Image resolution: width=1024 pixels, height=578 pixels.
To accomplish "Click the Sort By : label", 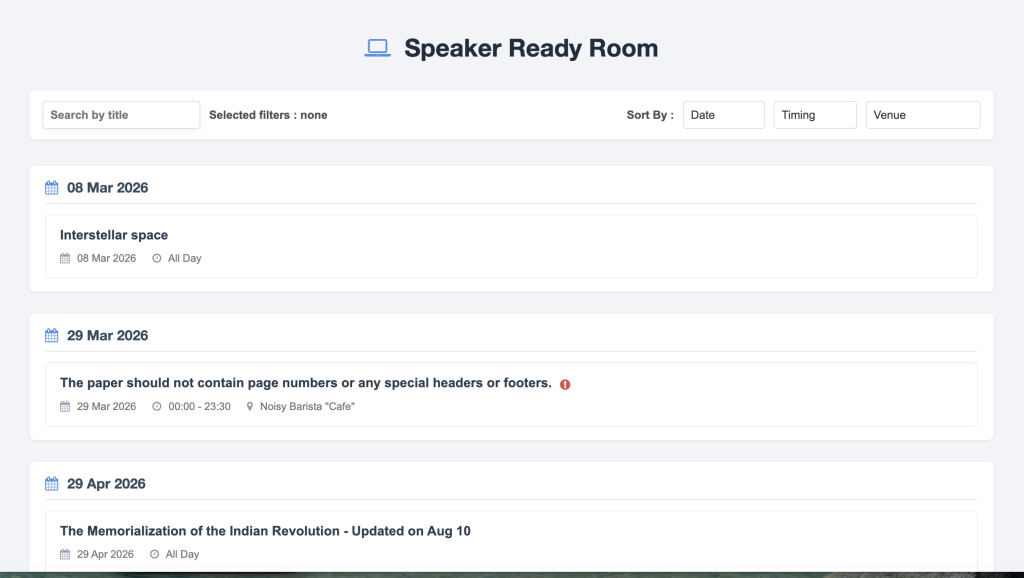I will (x=650, y=115).
